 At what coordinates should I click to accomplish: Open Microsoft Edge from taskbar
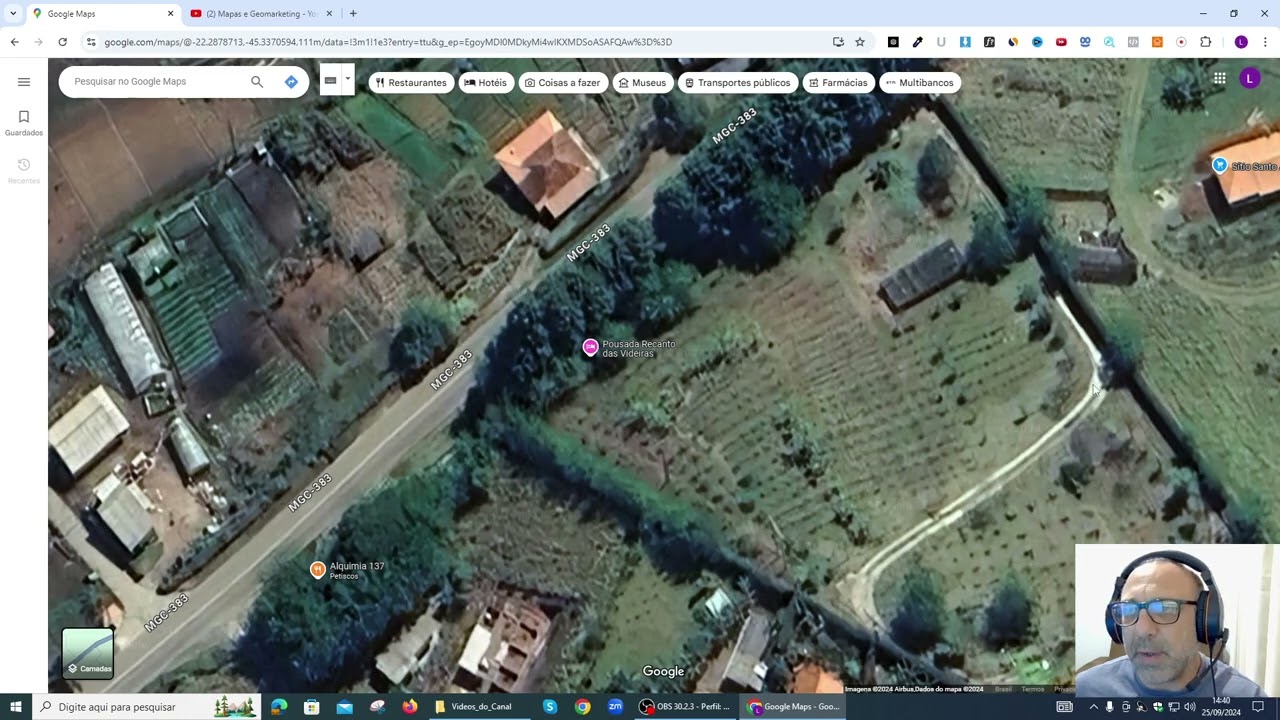click(279, 707)
